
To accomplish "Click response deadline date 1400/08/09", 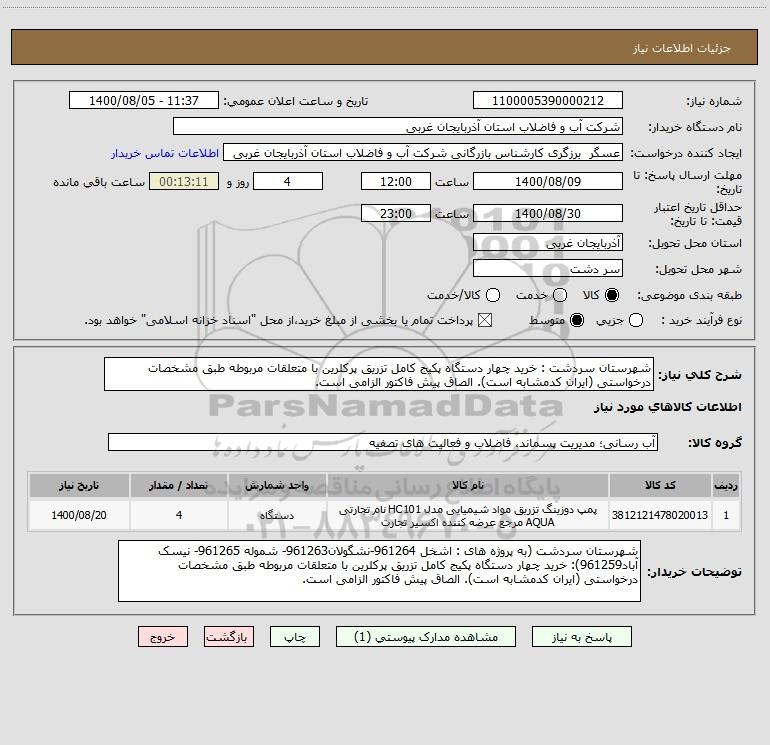I will pyautogui.click(x=548, y=181).
